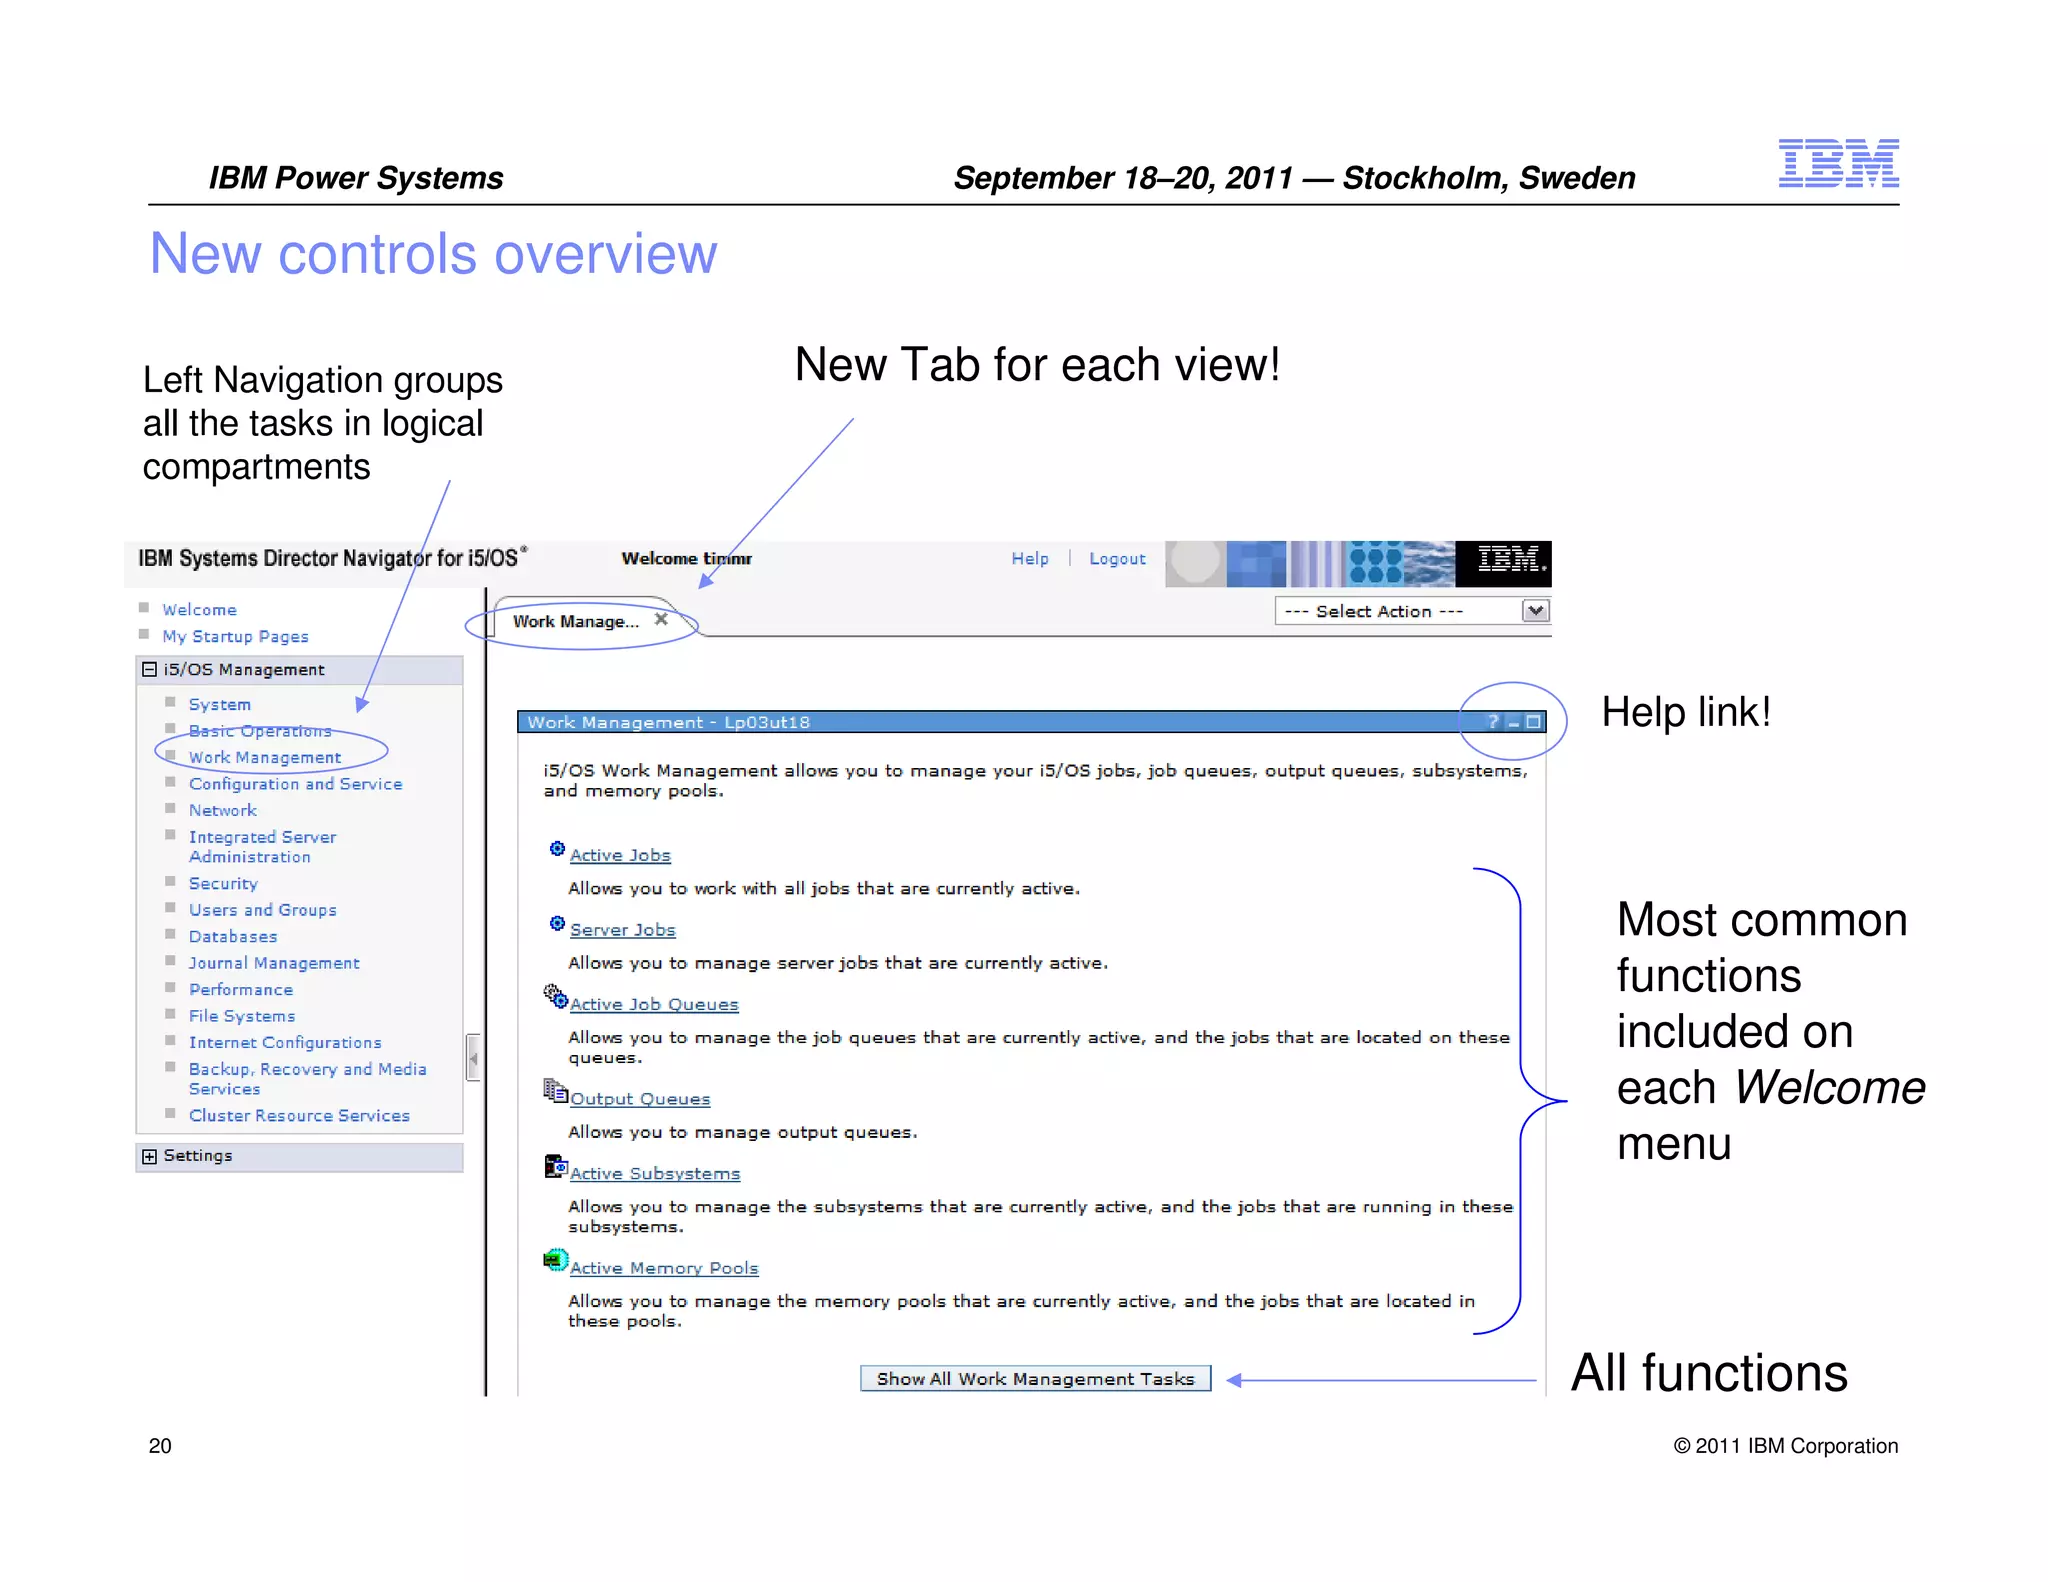This screenshot has width=2048, height=1582.
Task: Close the Work Manage... tab
Action: (x=661, y=619)
